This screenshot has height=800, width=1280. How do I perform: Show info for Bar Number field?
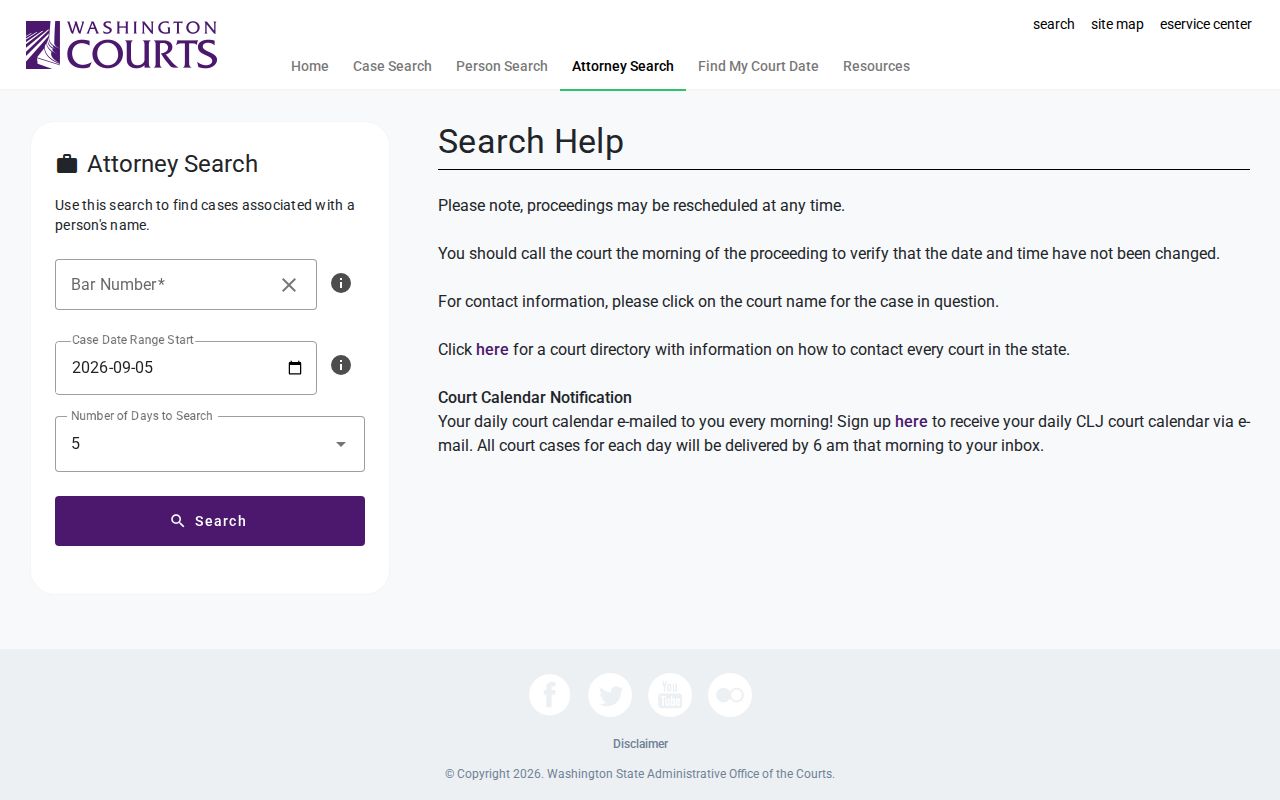[x=341, y=283]
